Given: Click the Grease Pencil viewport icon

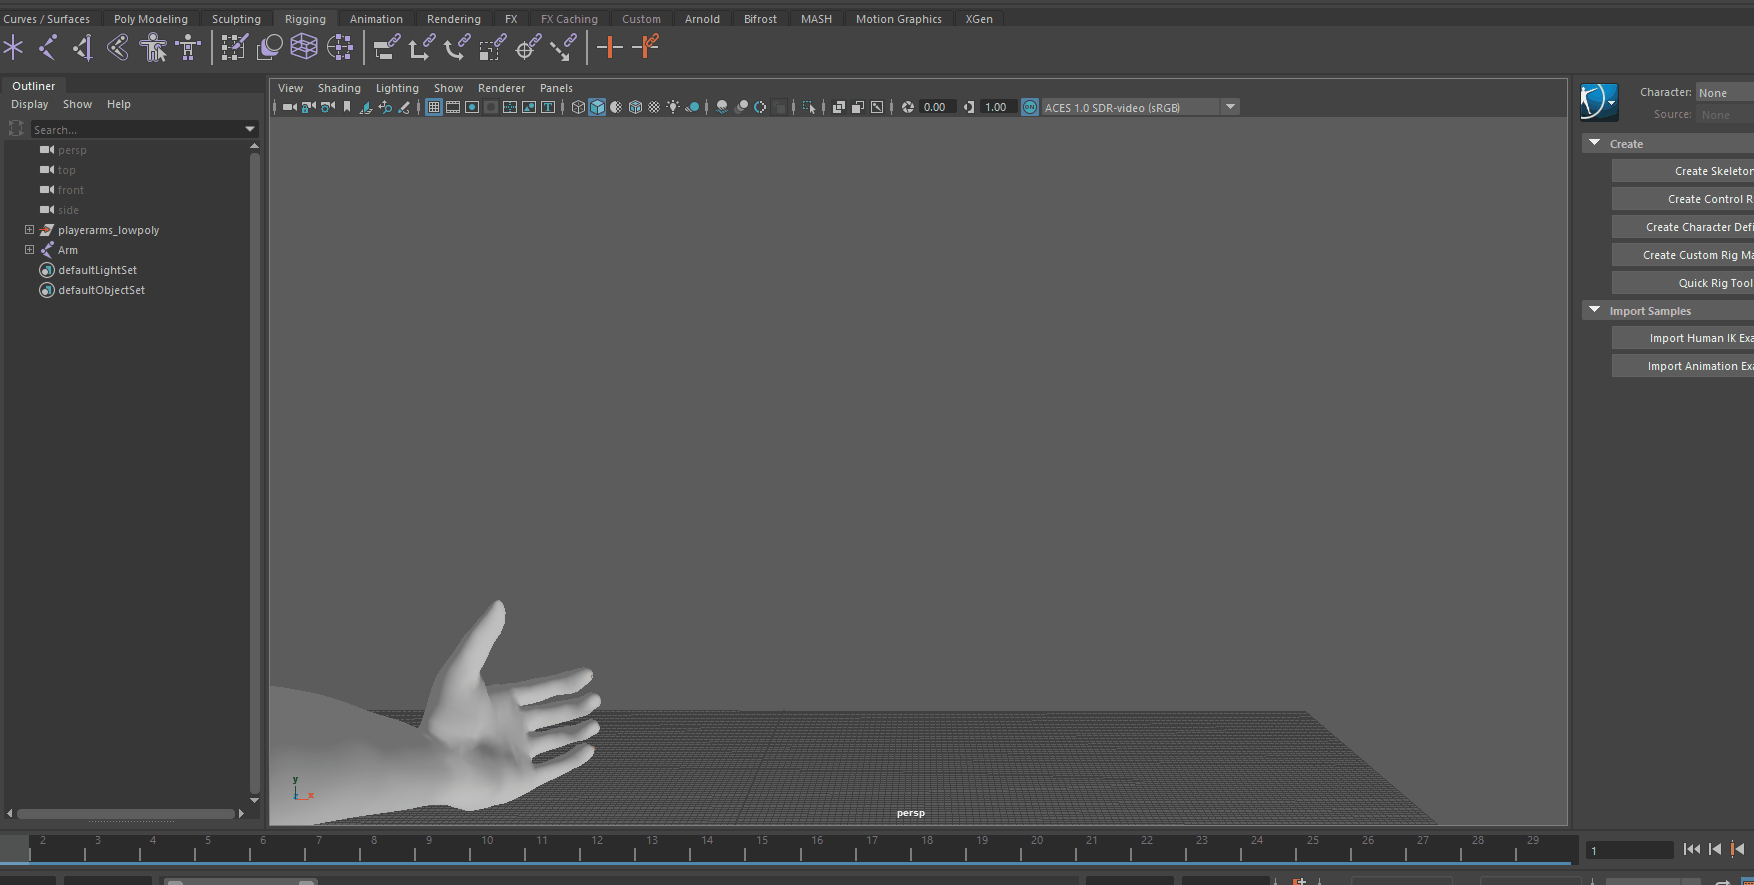Looking at the screenshot, I should tap(404, 107).
